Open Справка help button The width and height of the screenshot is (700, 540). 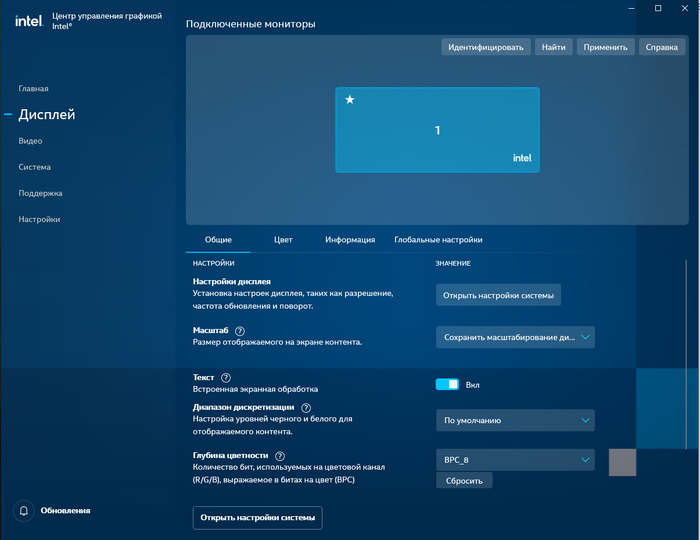[662, 47]
